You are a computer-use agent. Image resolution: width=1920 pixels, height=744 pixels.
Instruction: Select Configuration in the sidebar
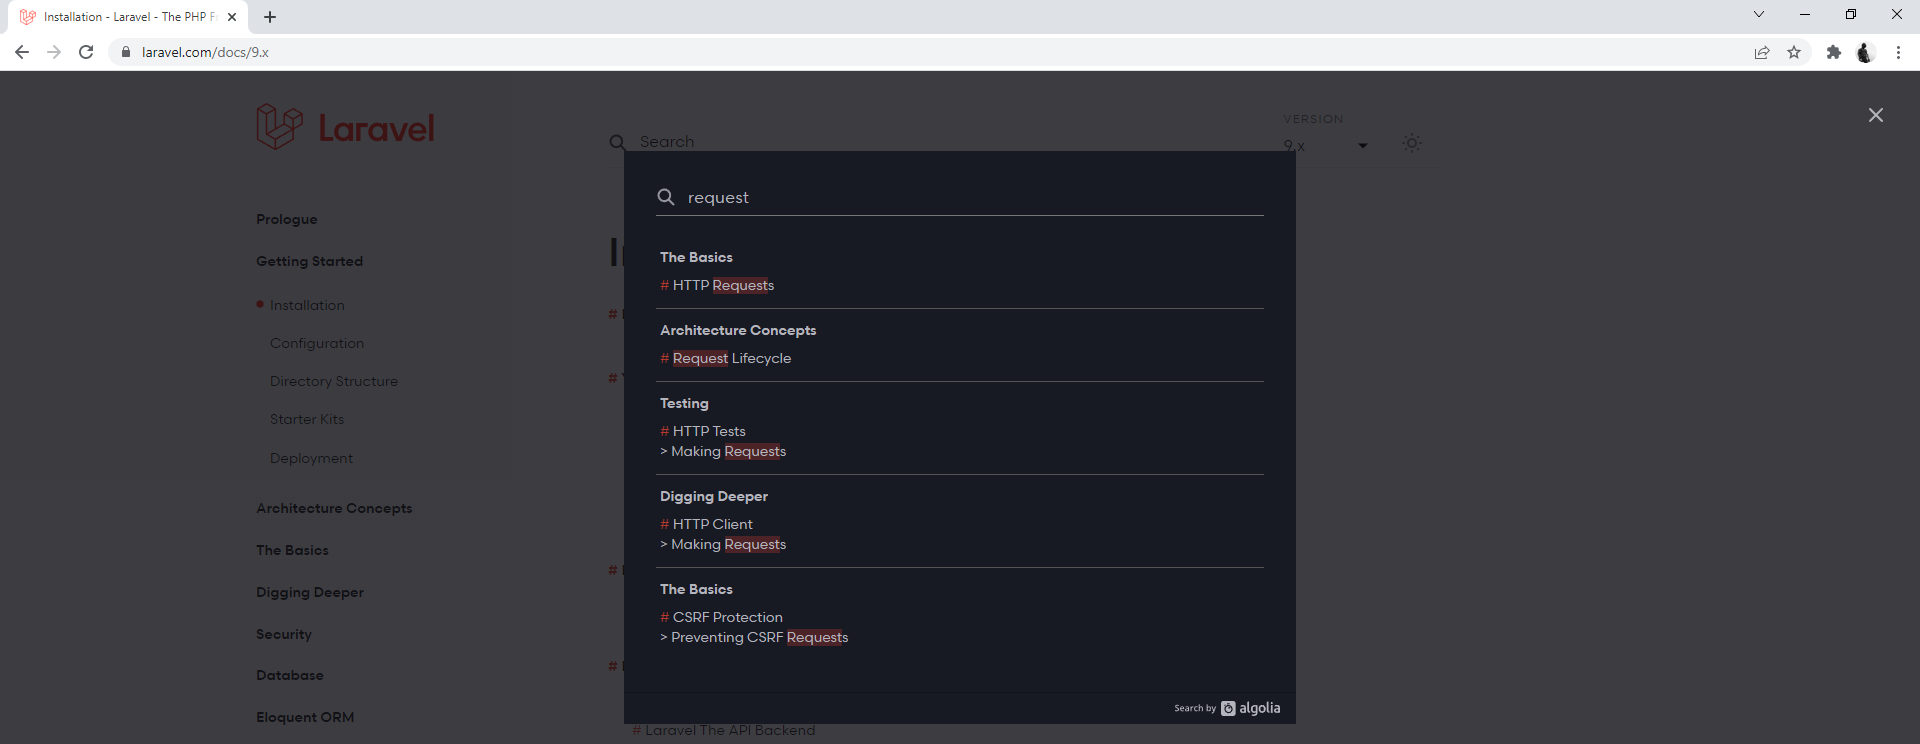point(317,343)
